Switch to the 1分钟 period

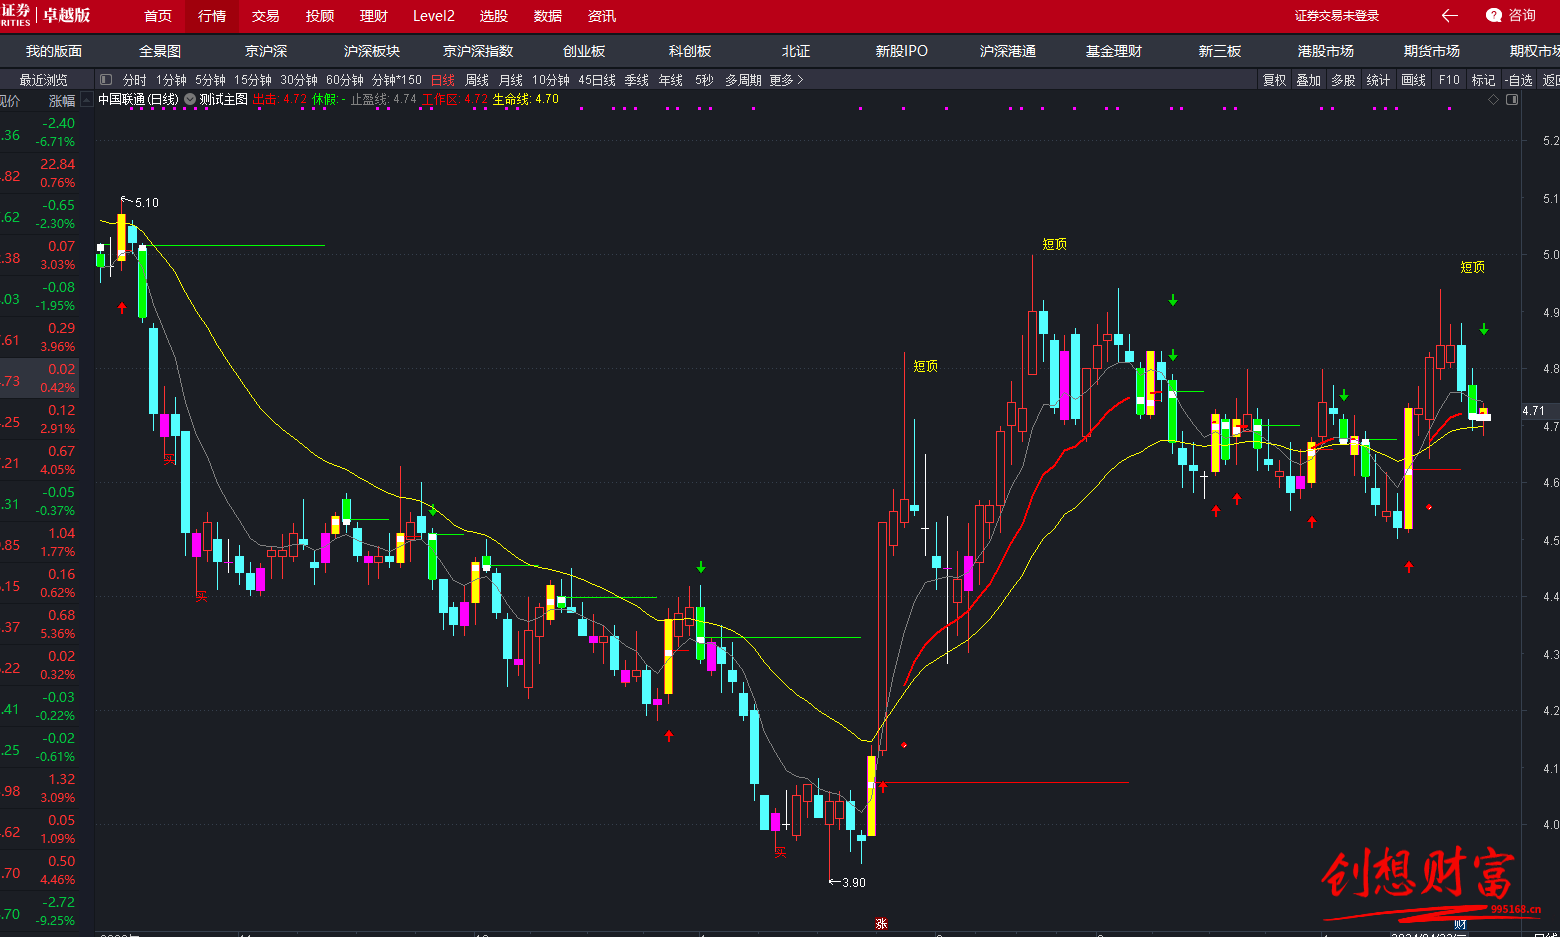coord(171,80)
